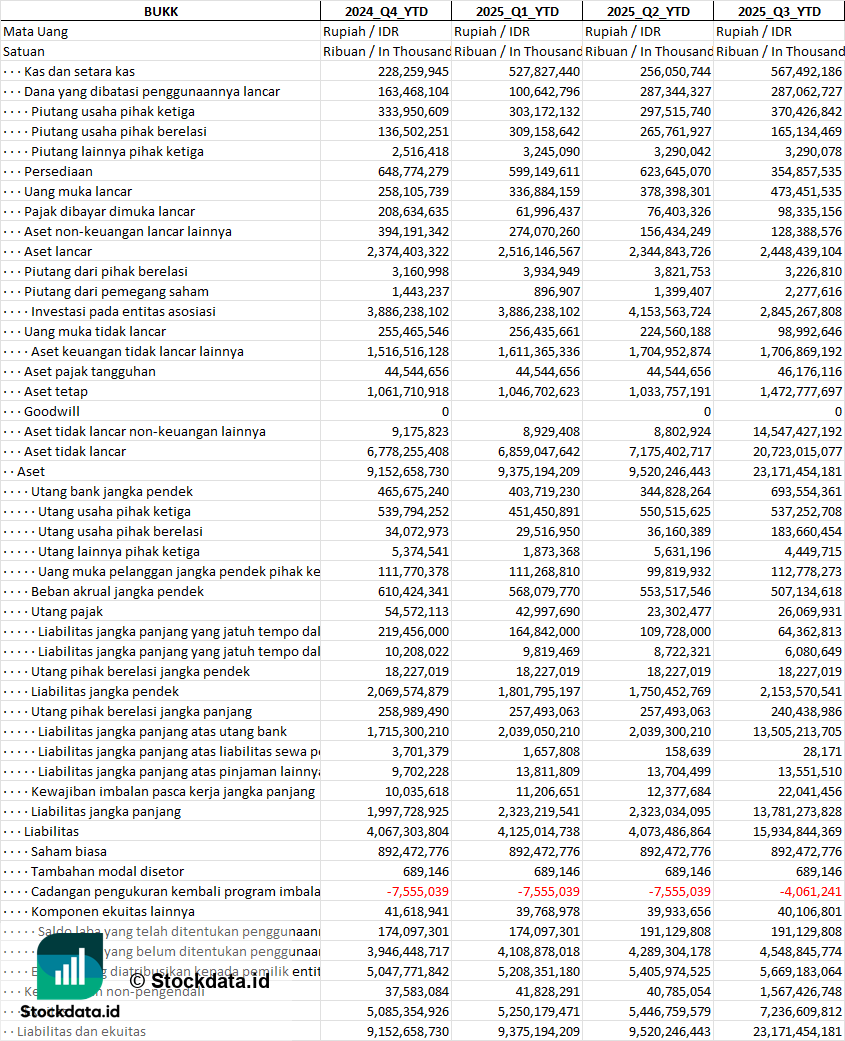845x1041 pixels.
Task: Select the Saham biasa row label
Action: (69, 851)
